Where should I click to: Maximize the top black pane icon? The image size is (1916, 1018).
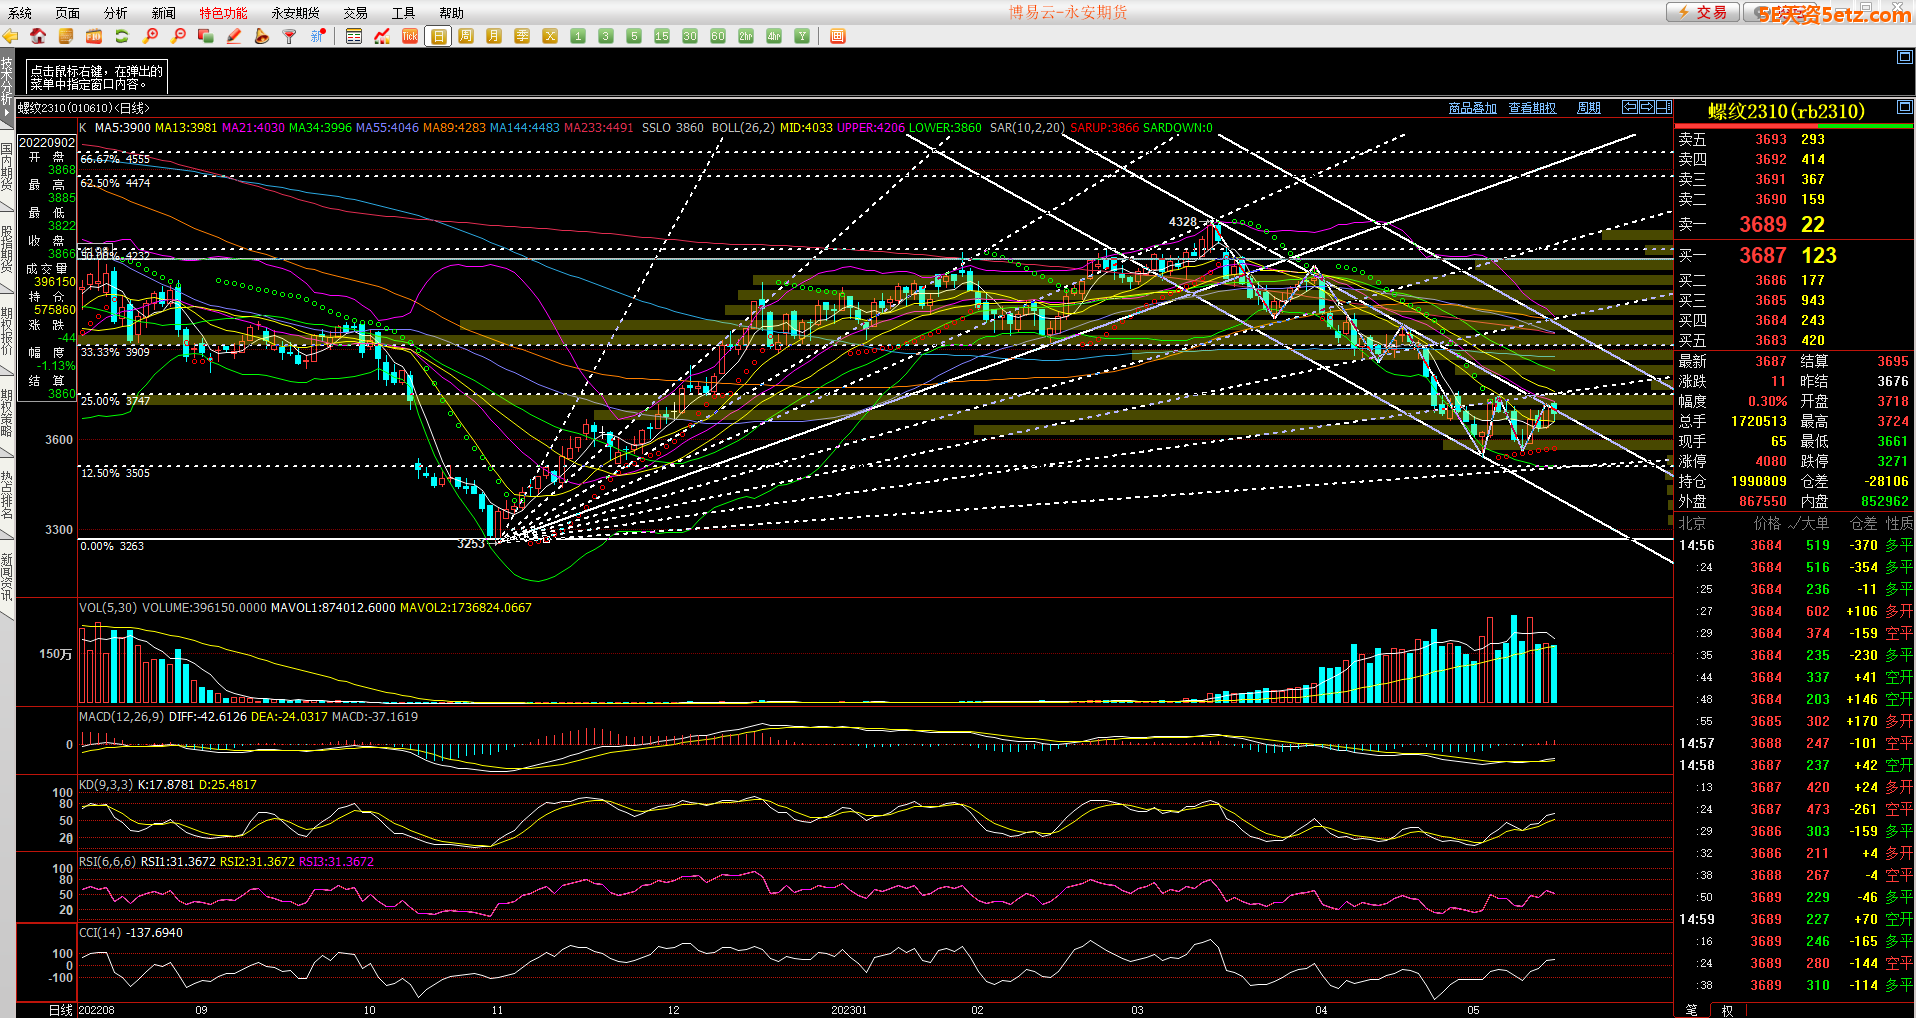[1905, 57]
